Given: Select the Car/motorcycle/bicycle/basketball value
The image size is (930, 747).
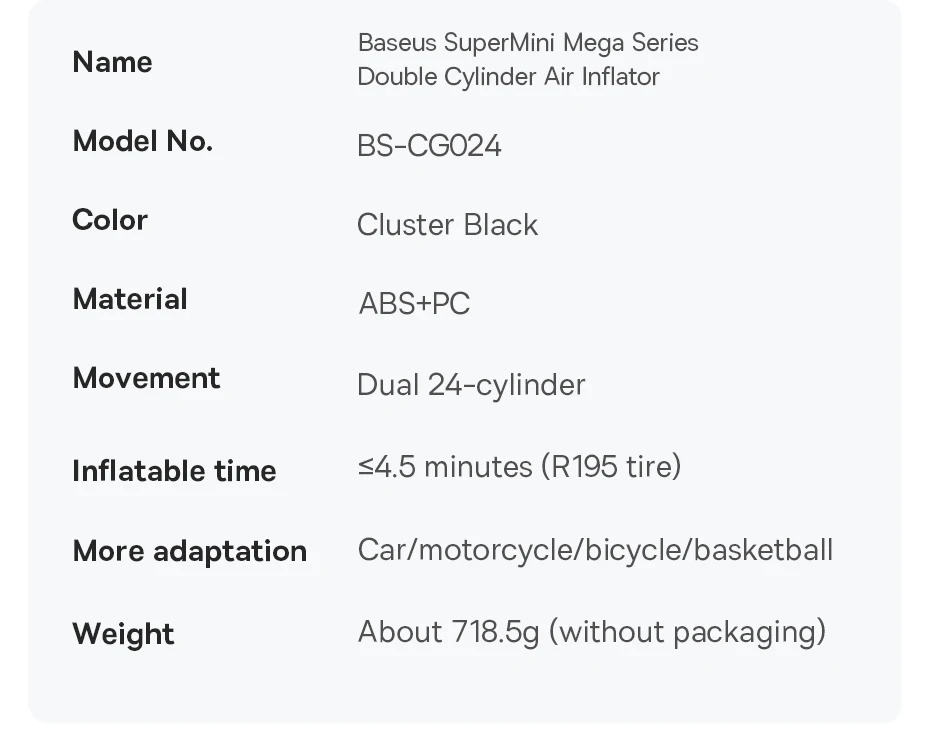Looking at the screenshot, I should click(595, 550).
